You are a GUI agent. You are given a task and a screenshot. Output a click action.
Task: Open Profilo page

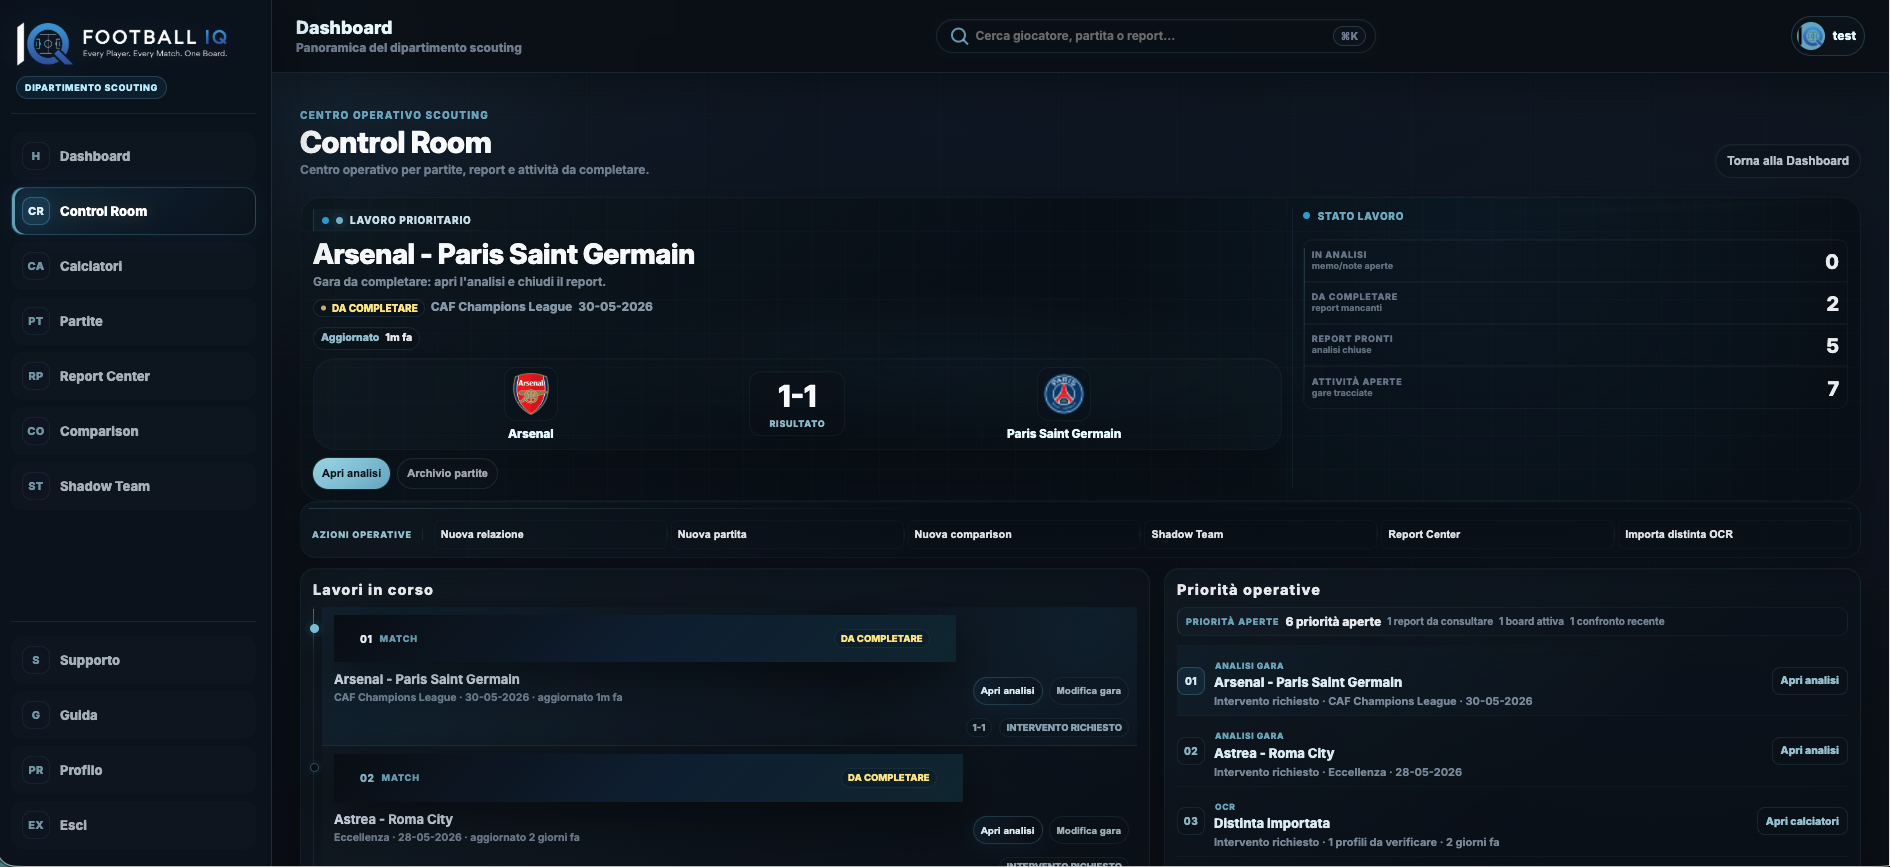[134, 770]
